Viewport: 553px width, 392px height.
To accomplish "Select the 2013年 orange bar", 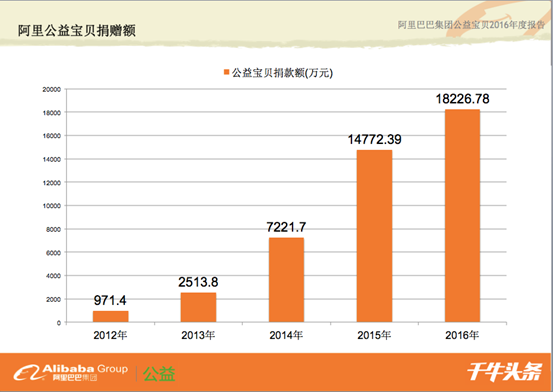I will point(198,307).
